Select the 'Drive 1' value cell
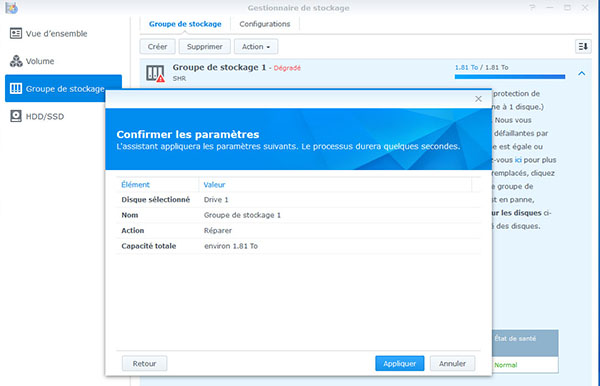 (x=216, y=200)
